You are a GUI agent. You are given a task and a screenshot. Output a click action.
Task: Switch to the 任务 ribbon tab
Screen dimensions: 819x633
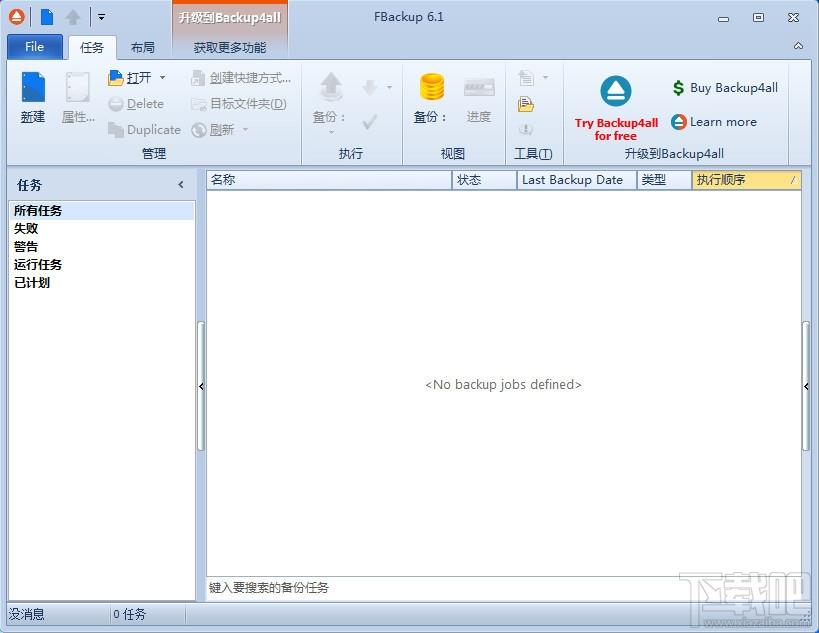tap(91, 48)
